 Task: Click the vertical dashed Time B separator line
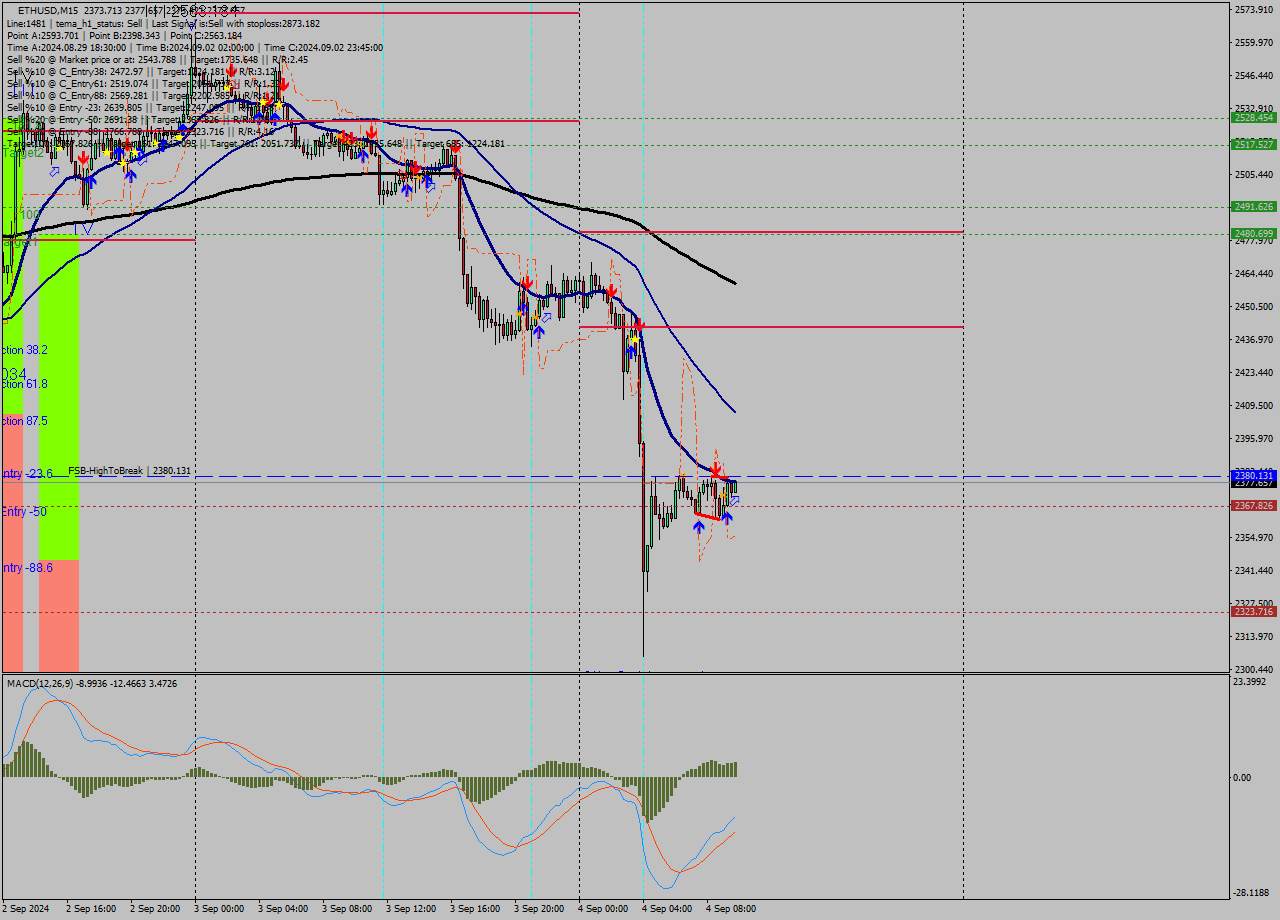tap(580, 400)
